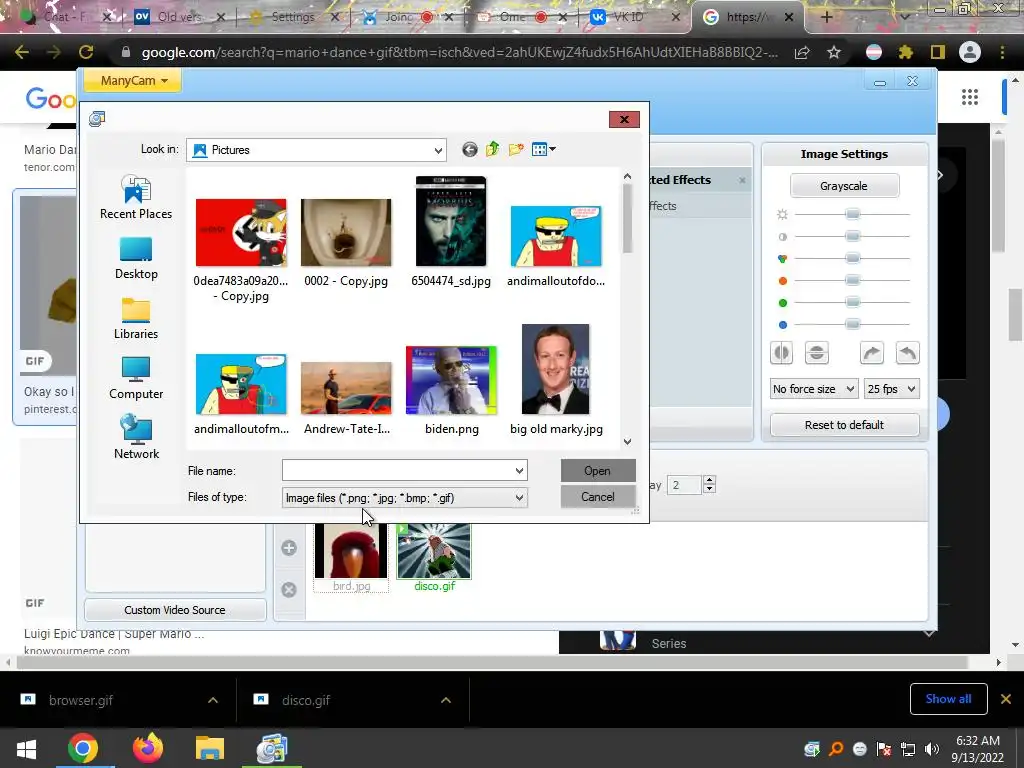Viewport: 1024px width, 768px height.
Task: Click the remove item X icon in playlist
Action: tap(289, 590)
